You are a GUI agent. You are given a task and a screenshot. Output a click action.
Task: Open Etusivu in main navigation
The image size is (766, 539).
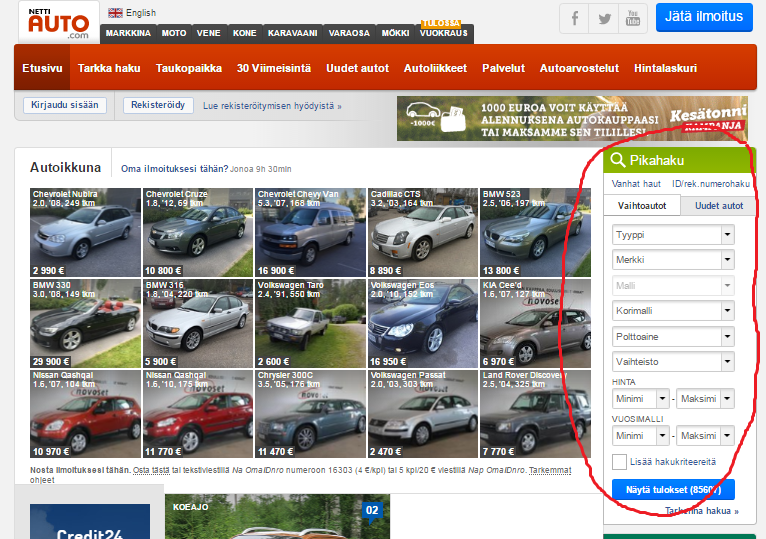[x=42, y=68]
